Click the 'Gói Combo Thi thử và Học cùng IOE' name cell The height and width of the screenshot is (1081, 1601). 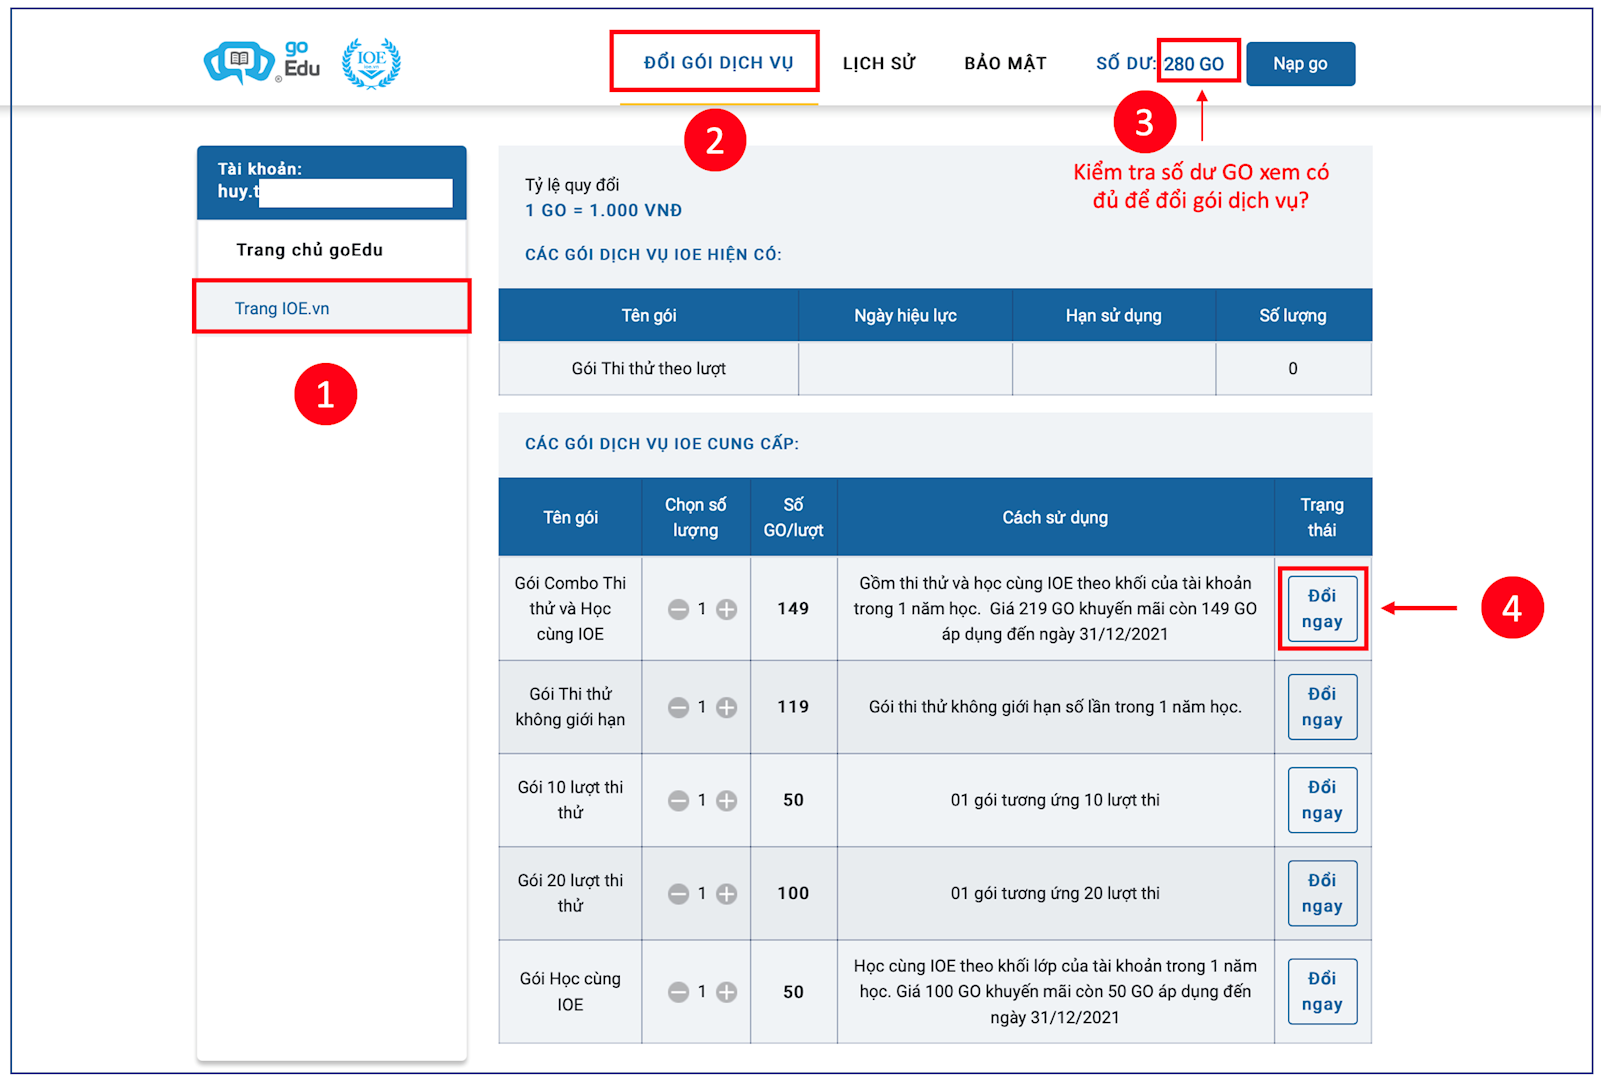tap(570, 608)
